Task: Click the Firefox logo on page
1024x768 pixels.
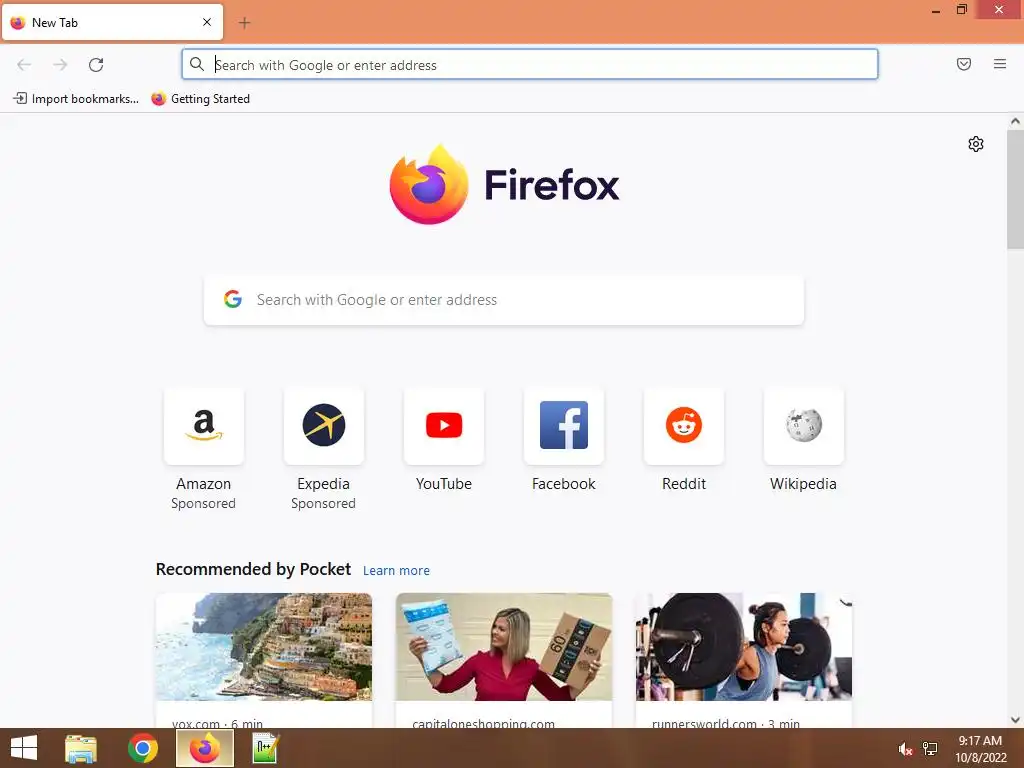Action: (x=504, y=184)
